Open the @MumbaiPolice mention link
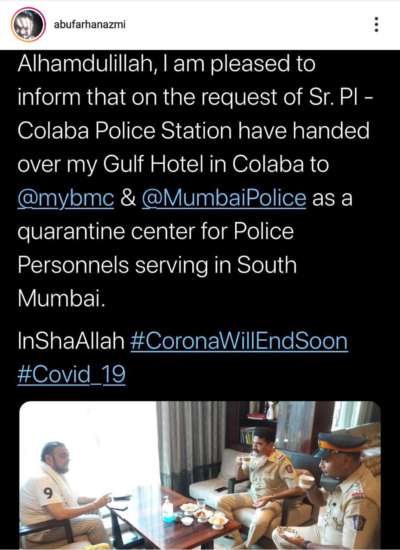The width and height of the screenshot is (400, 550). 224,199
